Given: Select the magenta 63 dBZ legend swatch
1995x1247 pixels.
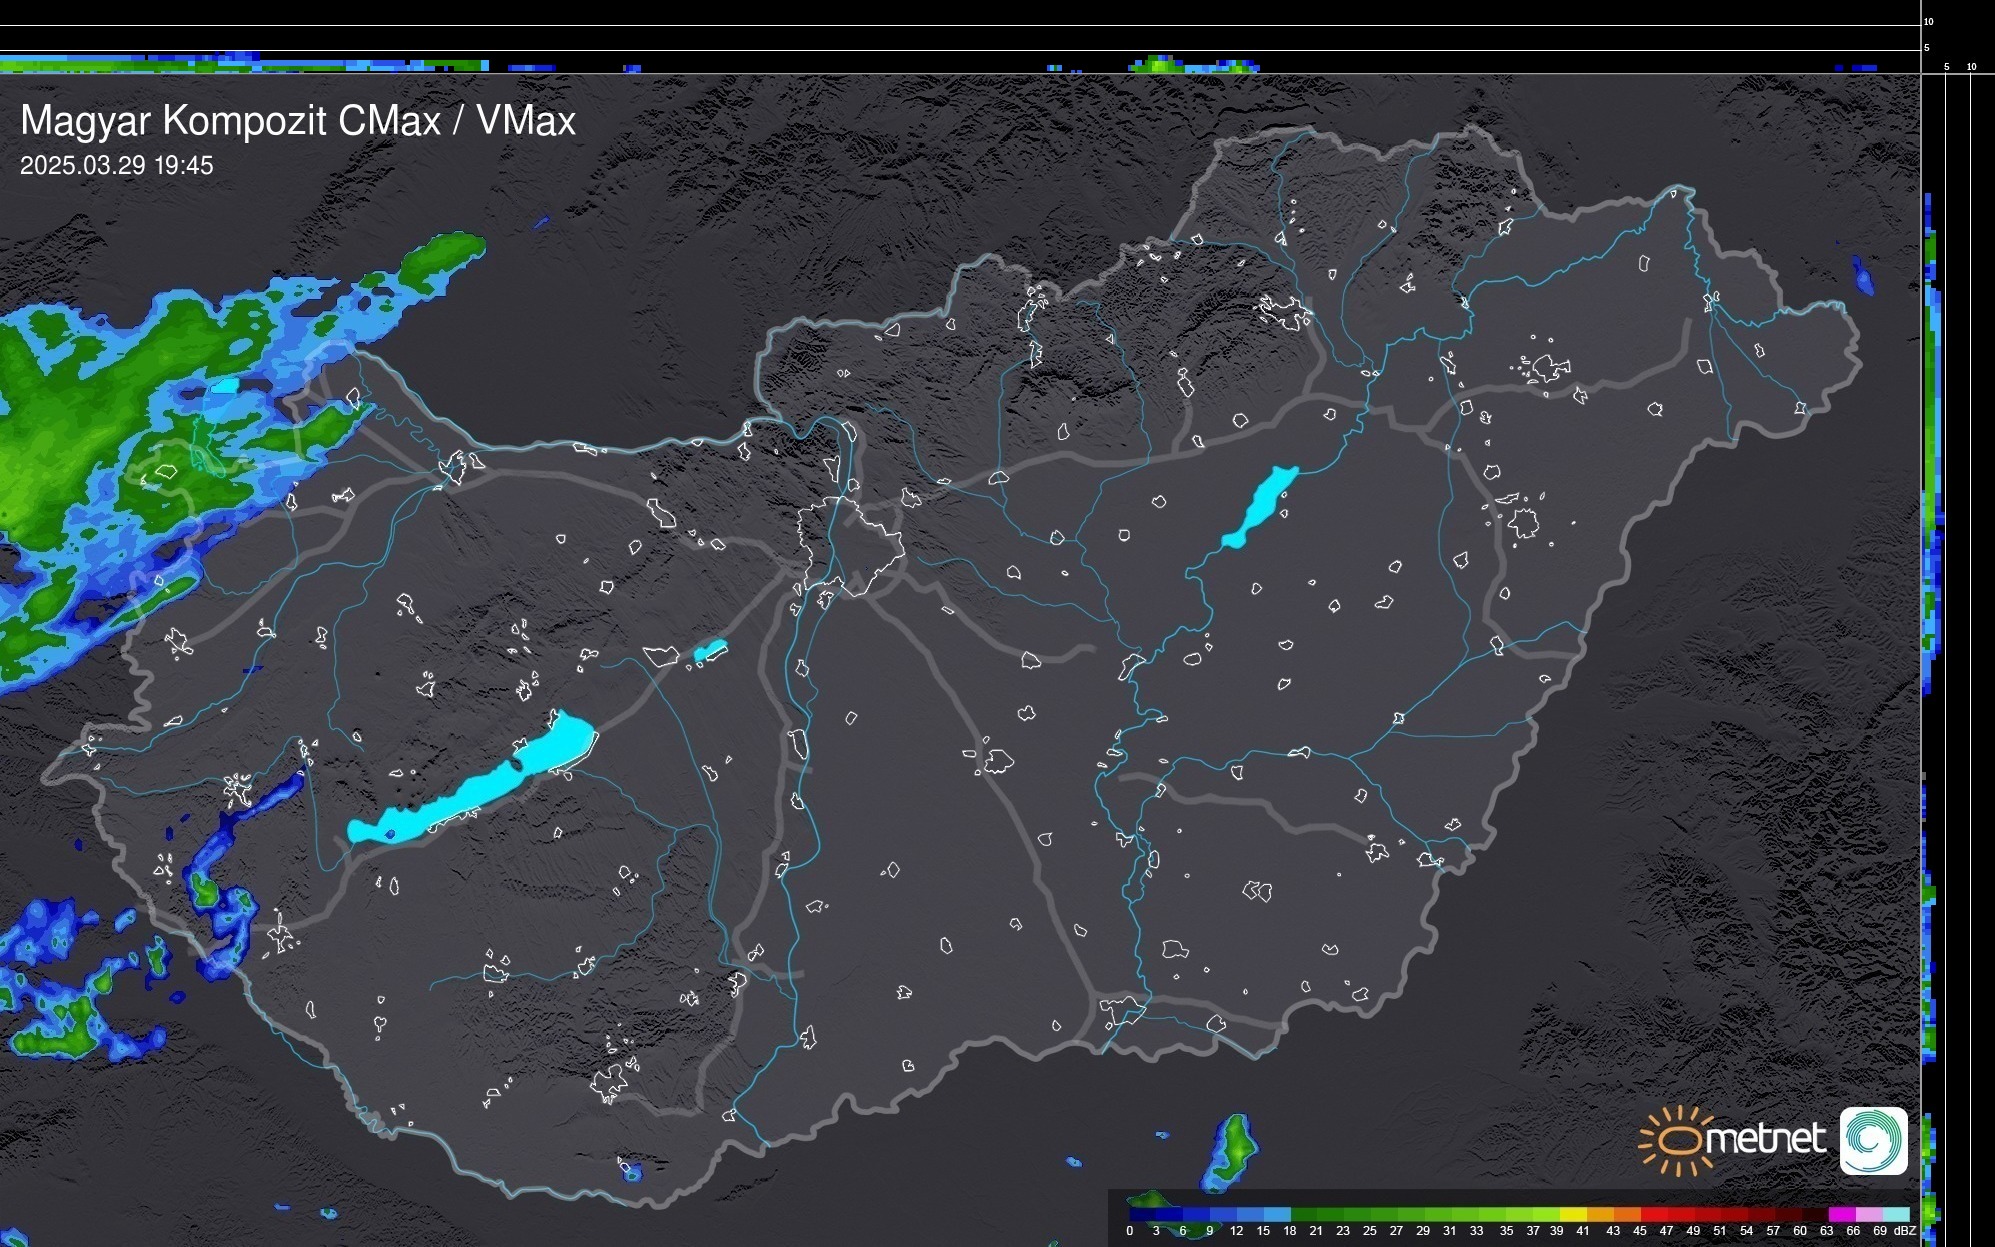Looking at the screenshot, I should 1841,1214.
